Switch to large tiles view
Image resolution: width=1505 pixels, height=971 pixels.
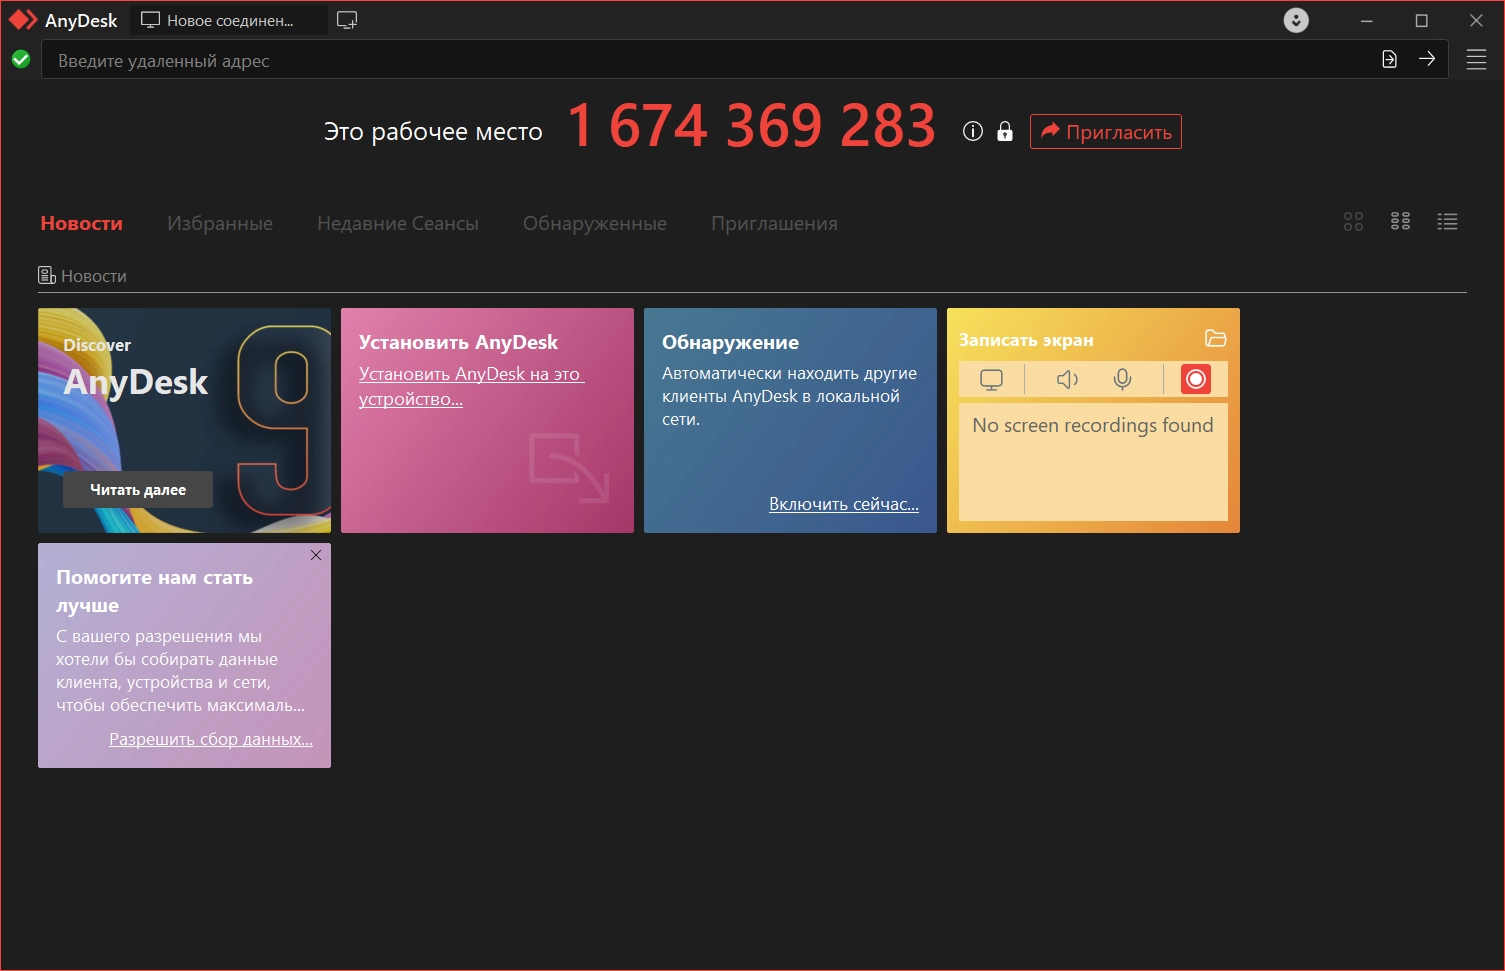(x=1353, y=222)
